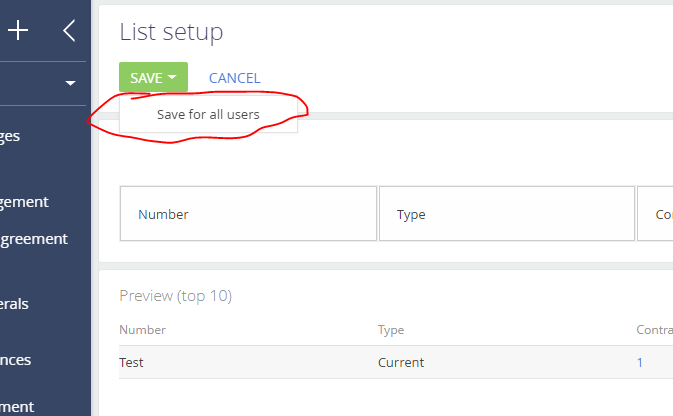
Task: Select the Type column box
Action: 507,214
